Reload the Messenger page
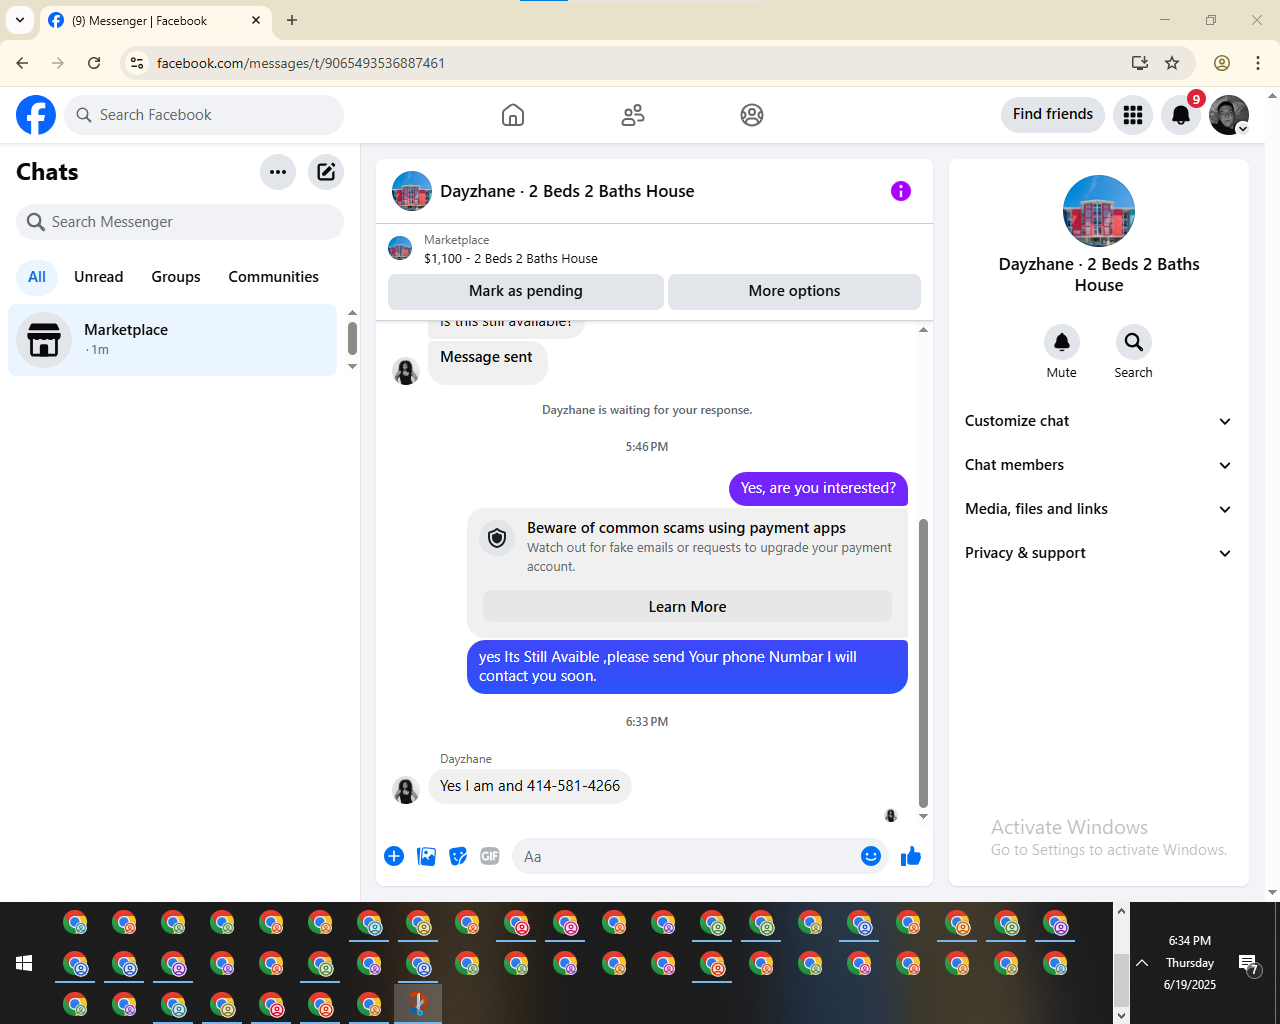The width and height of the screenshot is (1280, 1024). (94, 63)
